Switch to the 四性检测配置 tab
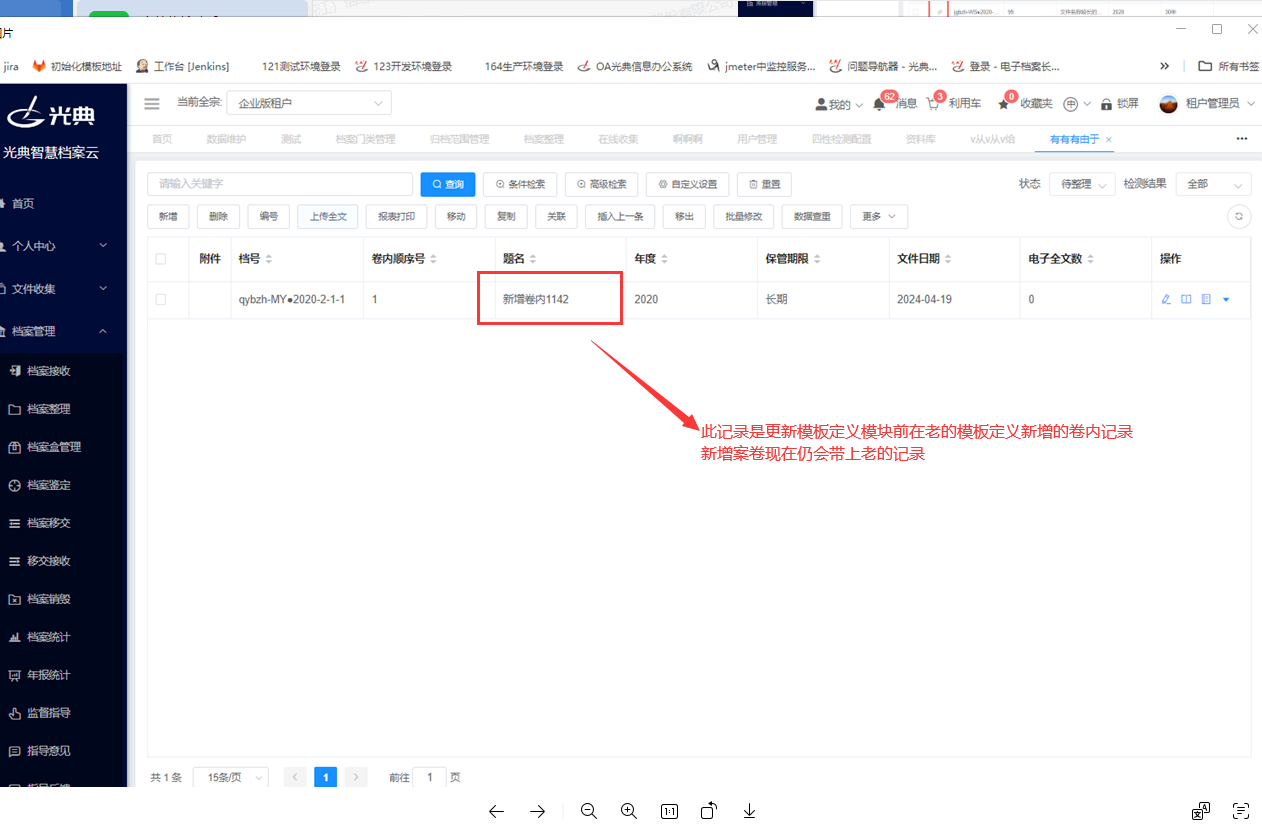1262x824 pixels. (x=841, y=139)
